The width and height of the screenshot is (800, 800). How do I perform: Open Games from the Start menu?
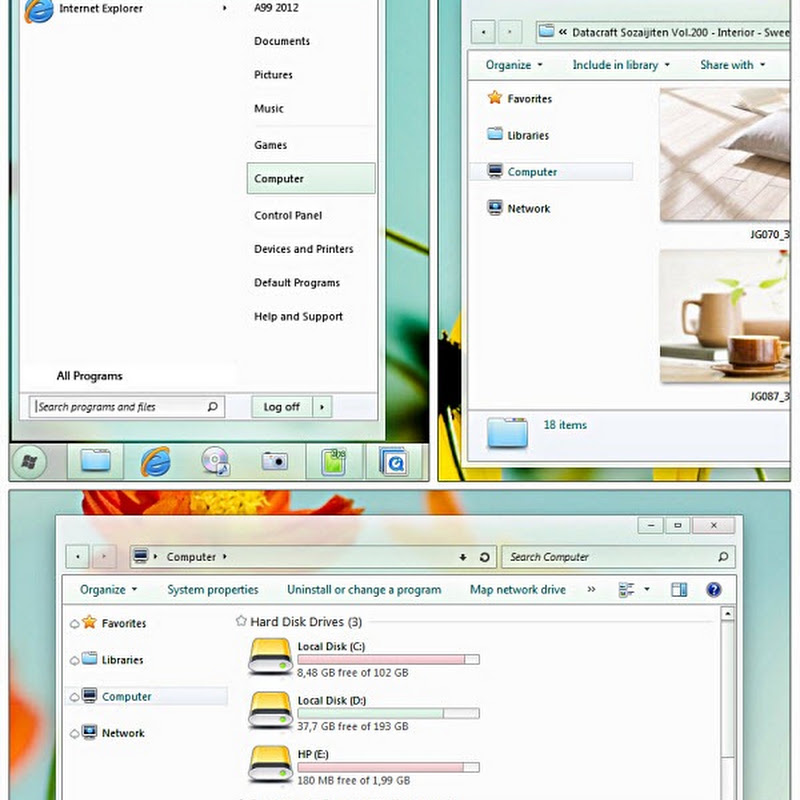pos(270,145)
